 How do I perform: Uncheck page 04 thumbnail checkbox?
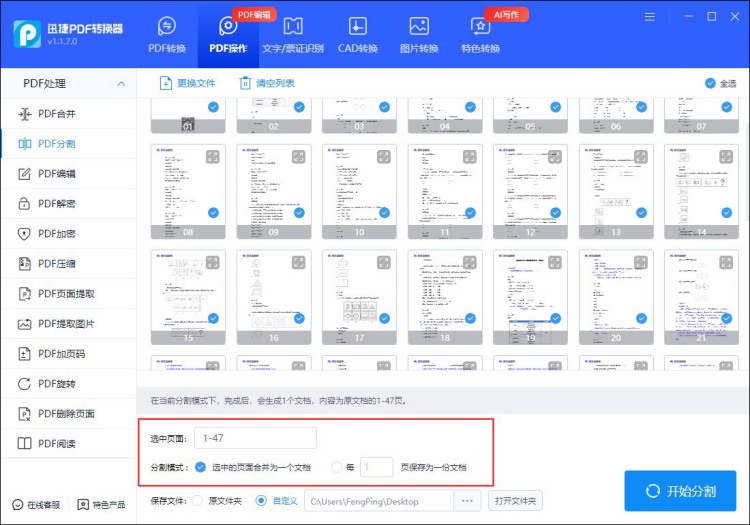tap(470, 107)
